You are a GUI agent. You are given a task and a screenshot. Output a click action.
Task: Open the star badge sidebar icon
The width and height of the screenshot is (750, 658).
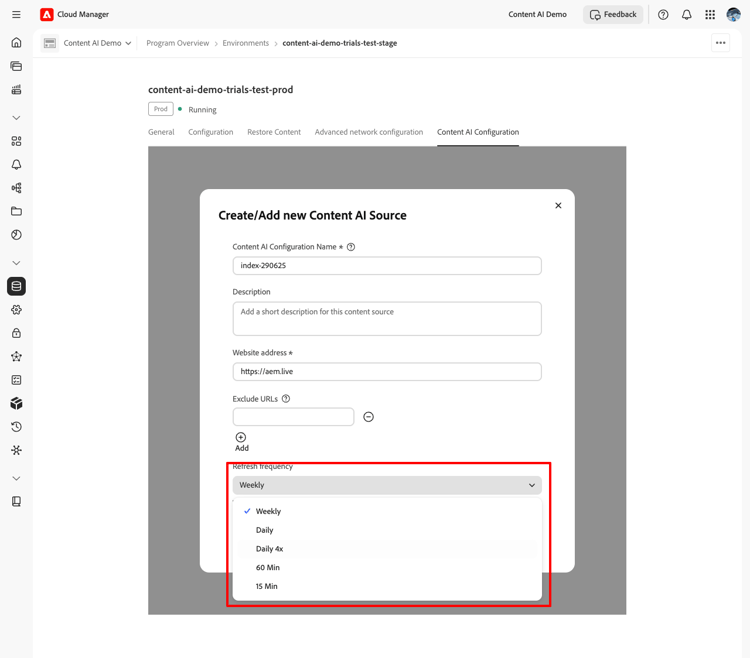point(16,357)
